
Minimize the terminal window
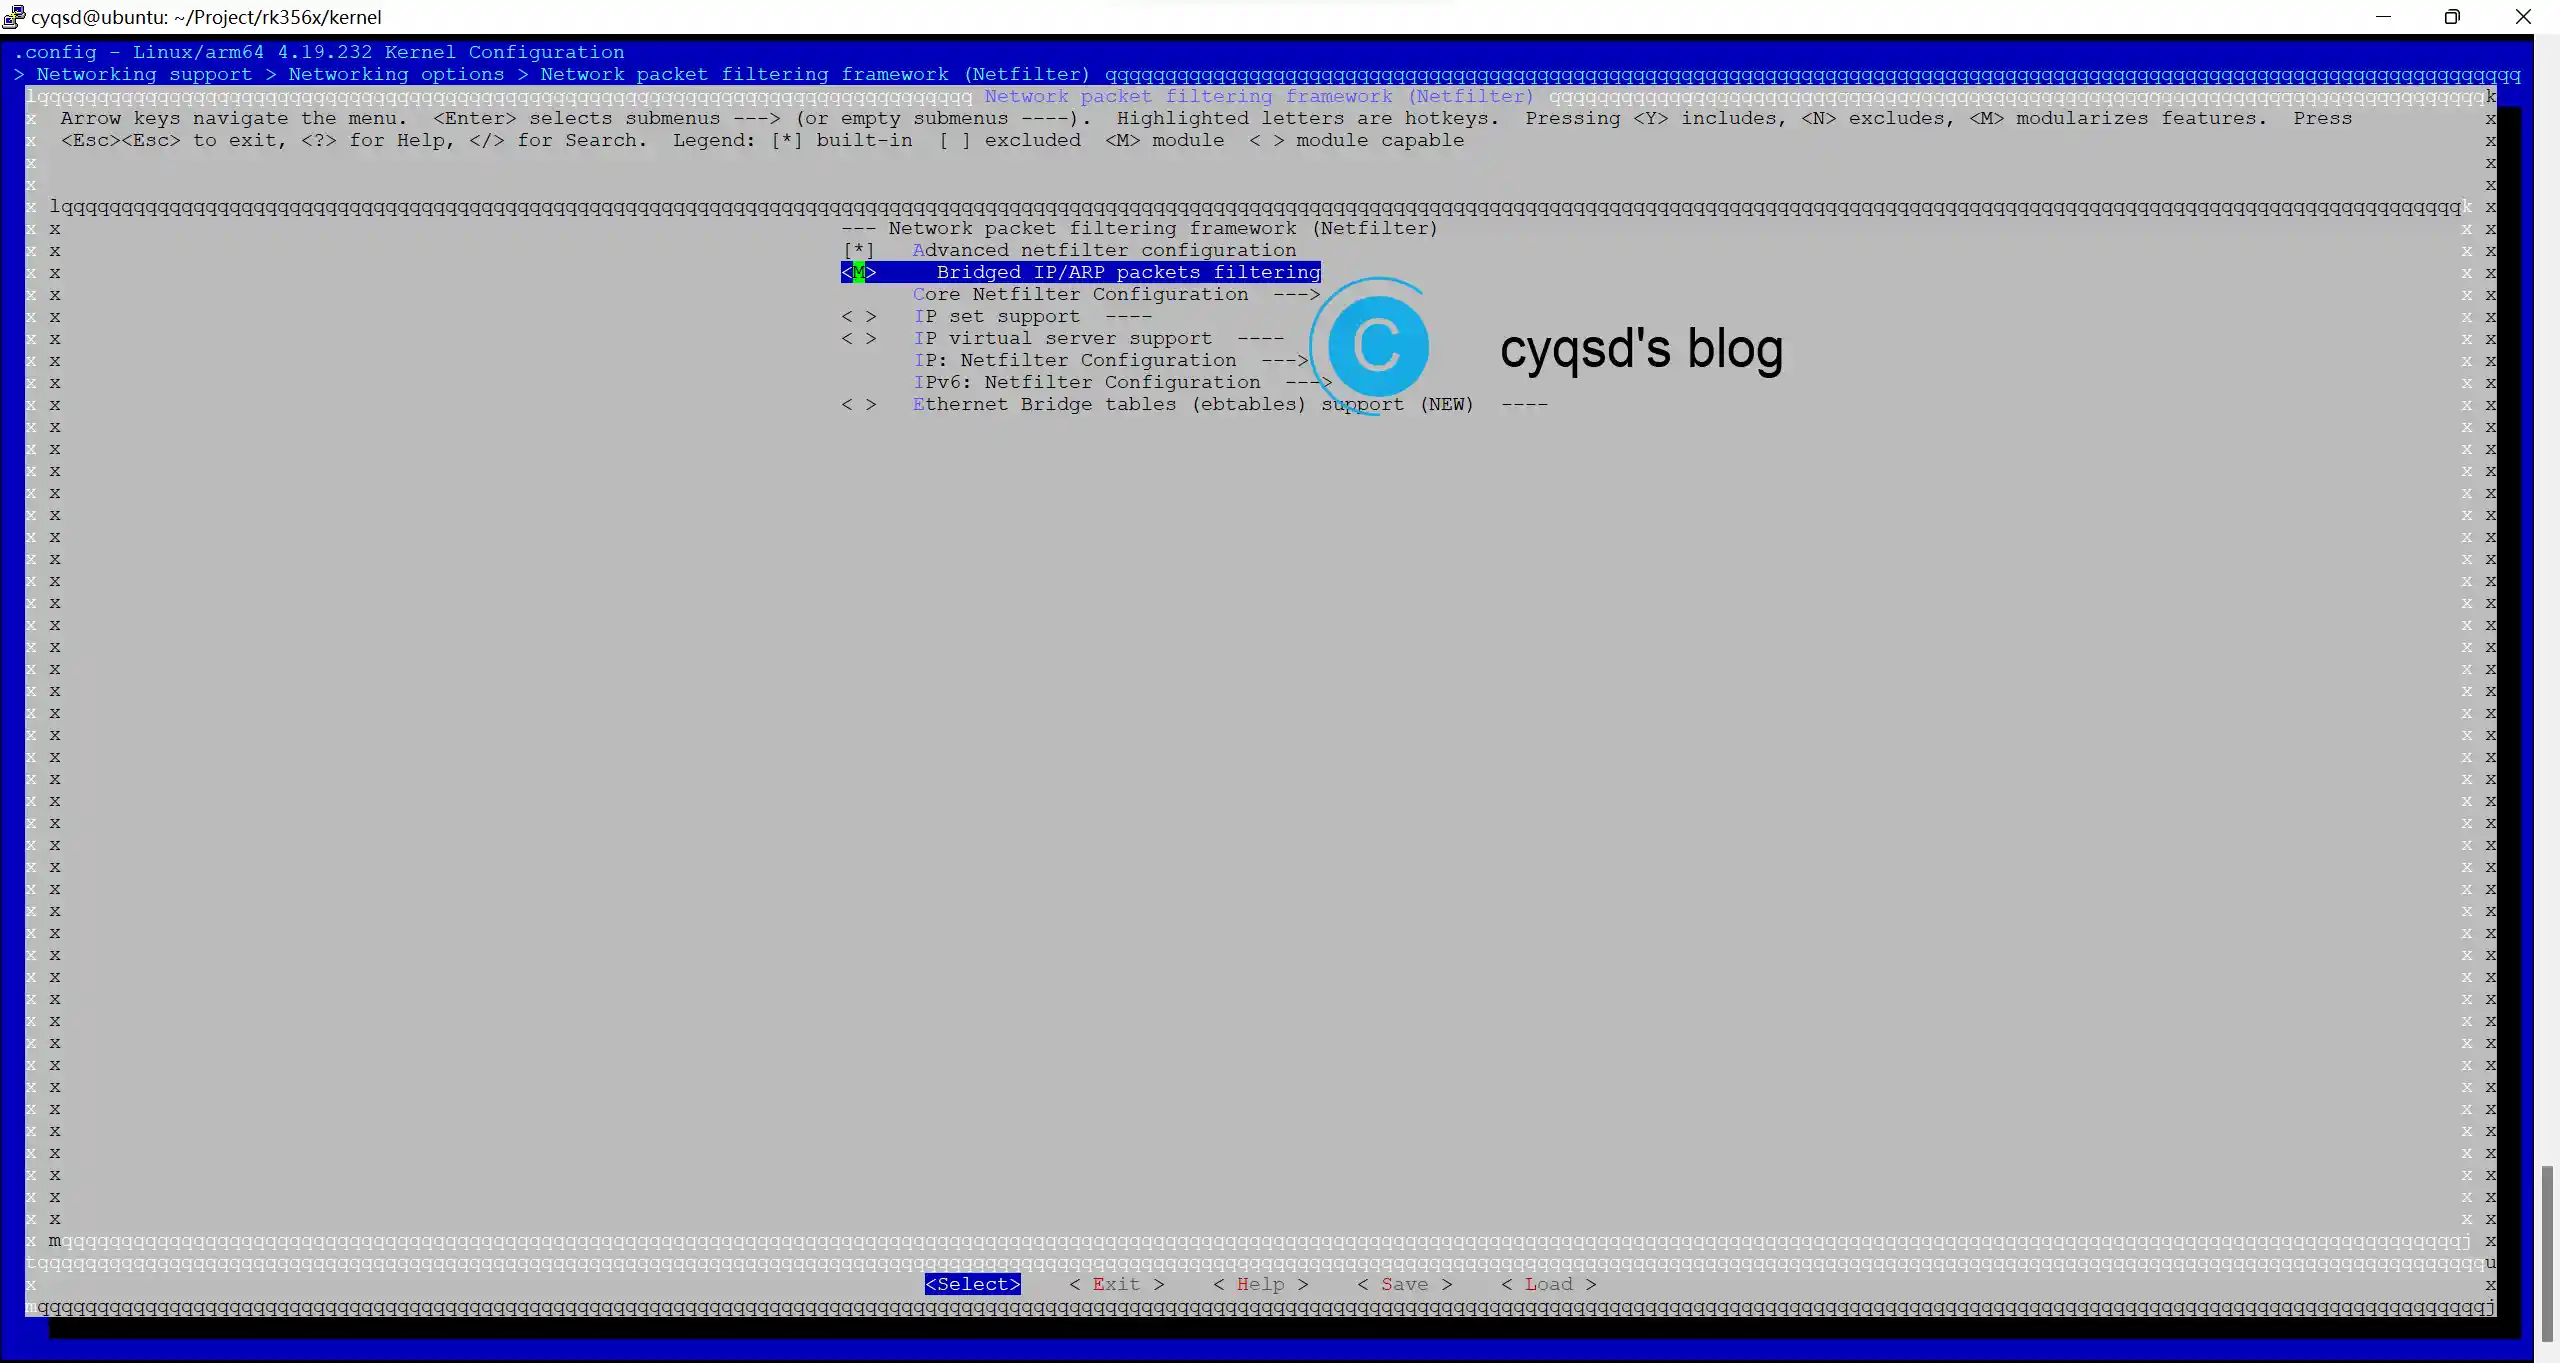pyautogui.click(x=2383, y=17)
